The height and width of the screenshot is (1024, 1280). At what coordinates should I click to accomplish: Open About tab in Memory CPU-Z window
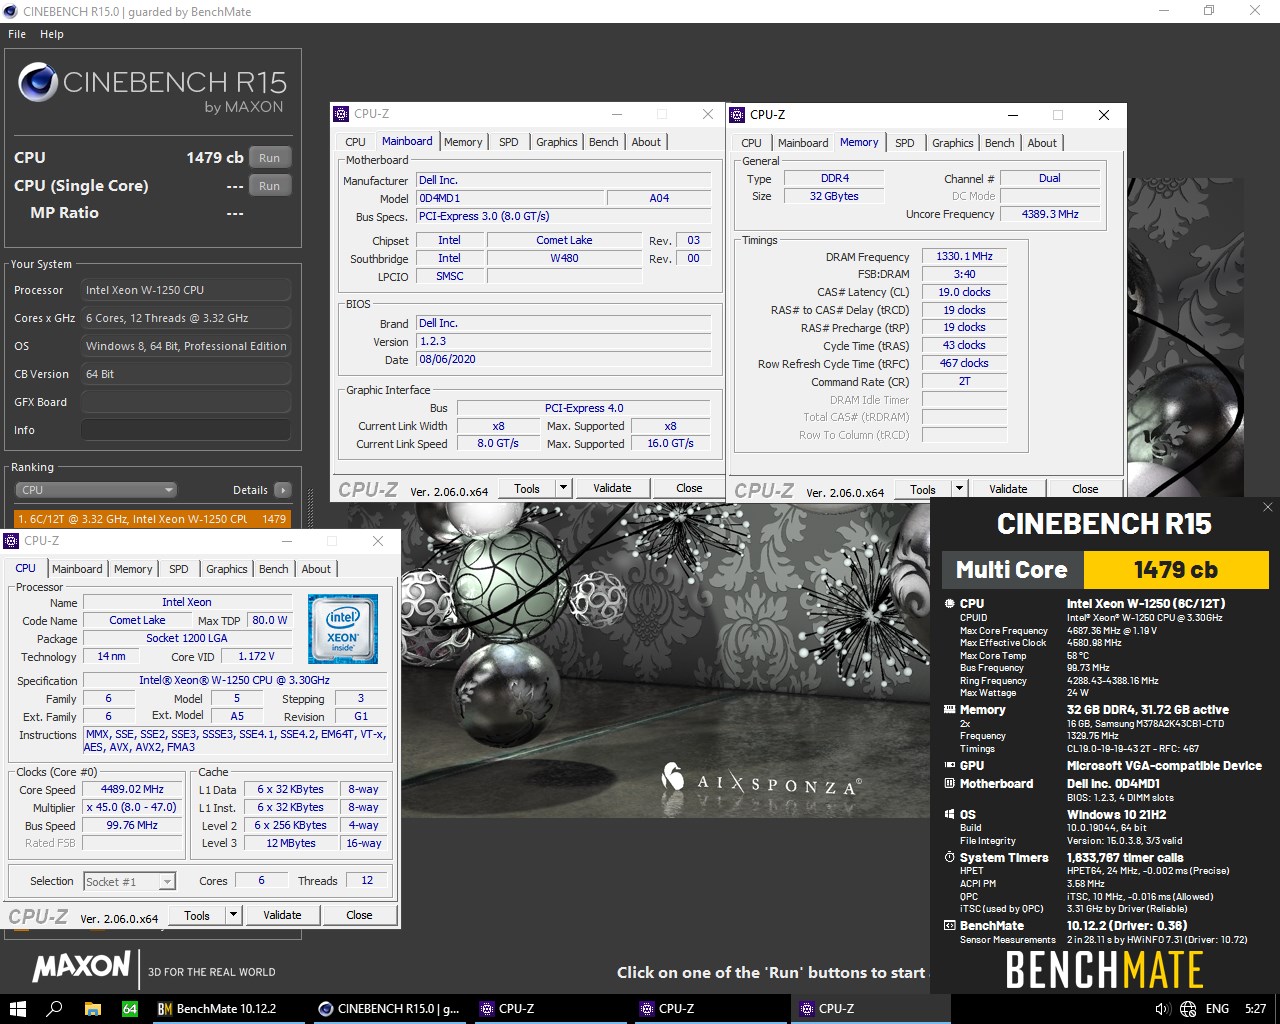coord(1042,143)
